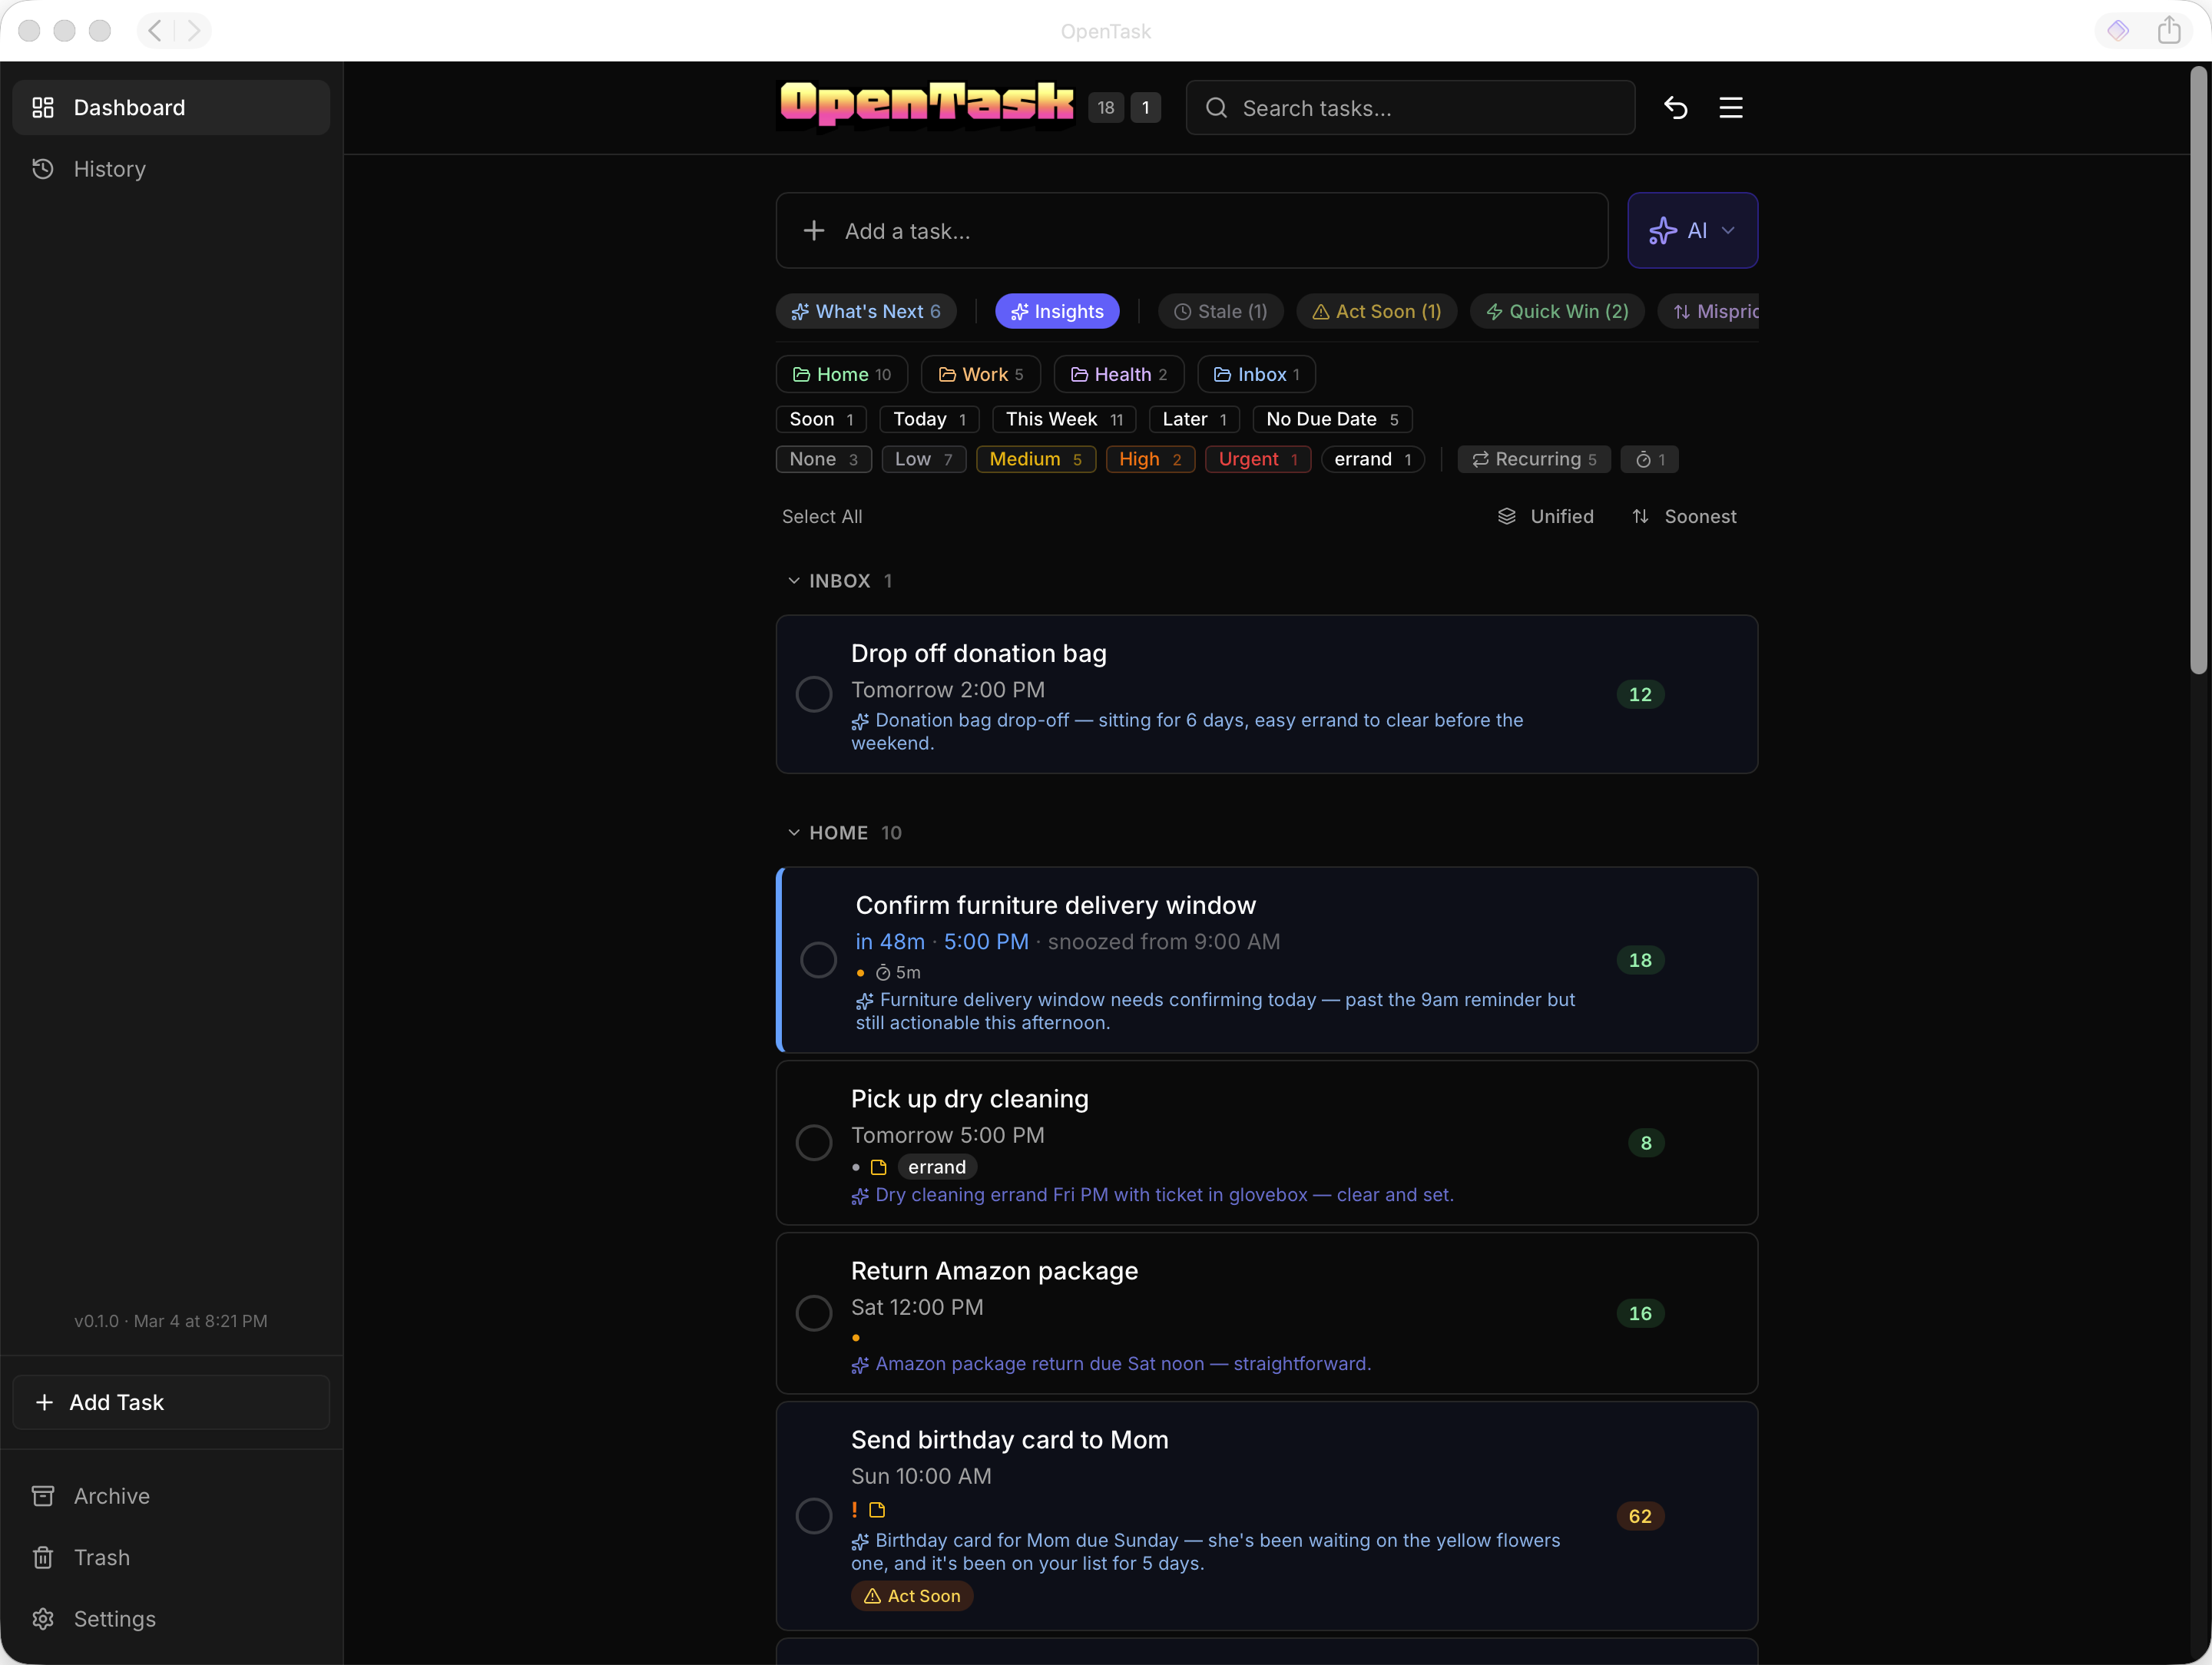Collapse the HOME section chevron
Viewport: 2212px width, 1665px height.
[793, 833]
